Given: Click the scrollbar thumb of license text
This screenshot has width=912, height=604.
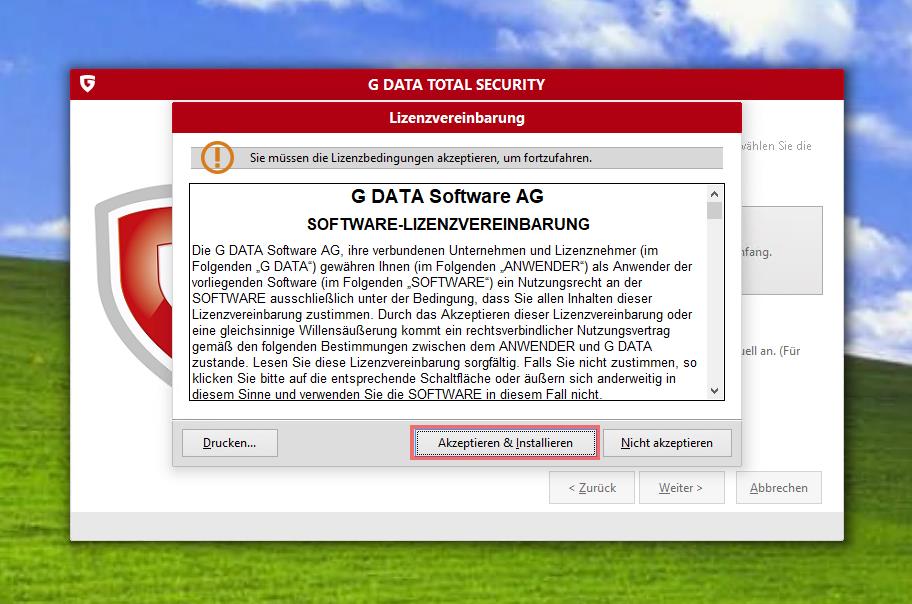Looking at the screenshot, I should pyautogui.click(x=714, y=211).
